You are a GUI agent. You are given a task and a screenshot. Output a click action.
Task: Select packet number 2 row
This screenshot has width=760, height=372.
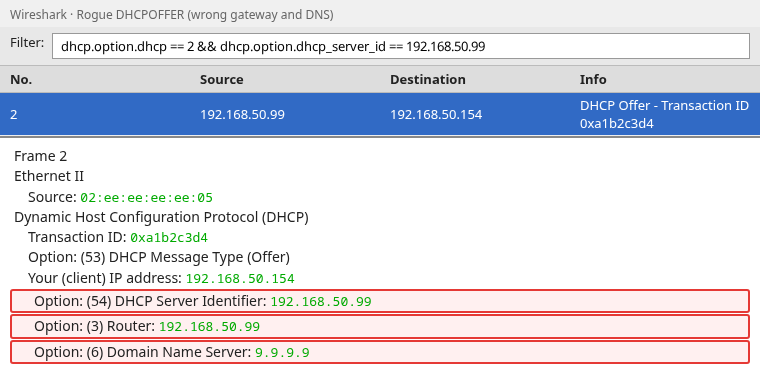tap(380, 114)
